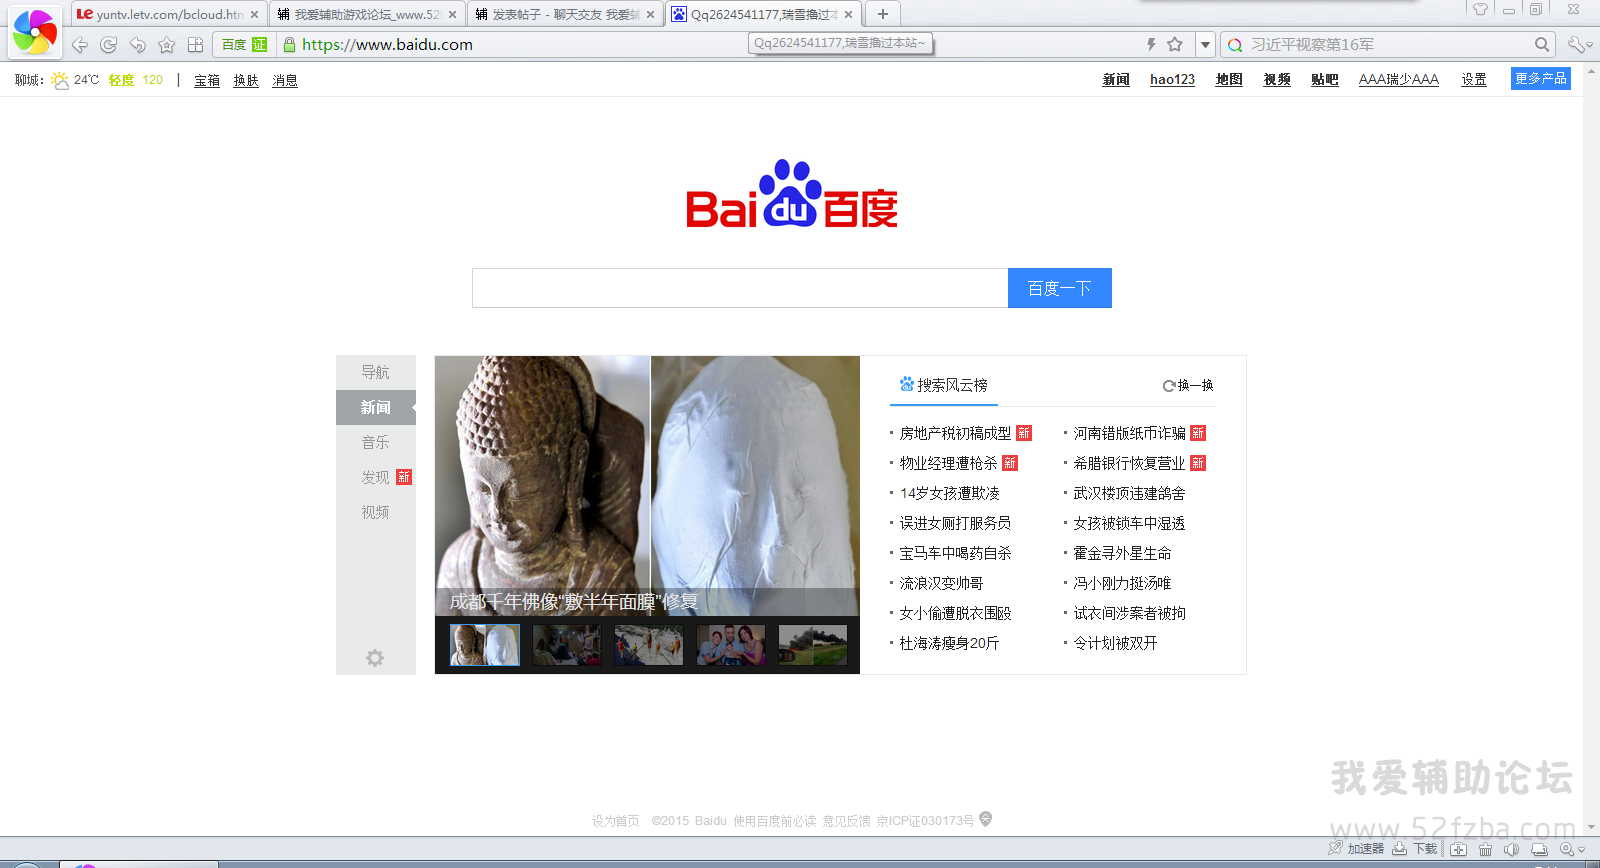Select the 新闻 sidebar tab
The height and width of the screenshot is (868, 1600).
pyautogui.click(x=376, y=407)
